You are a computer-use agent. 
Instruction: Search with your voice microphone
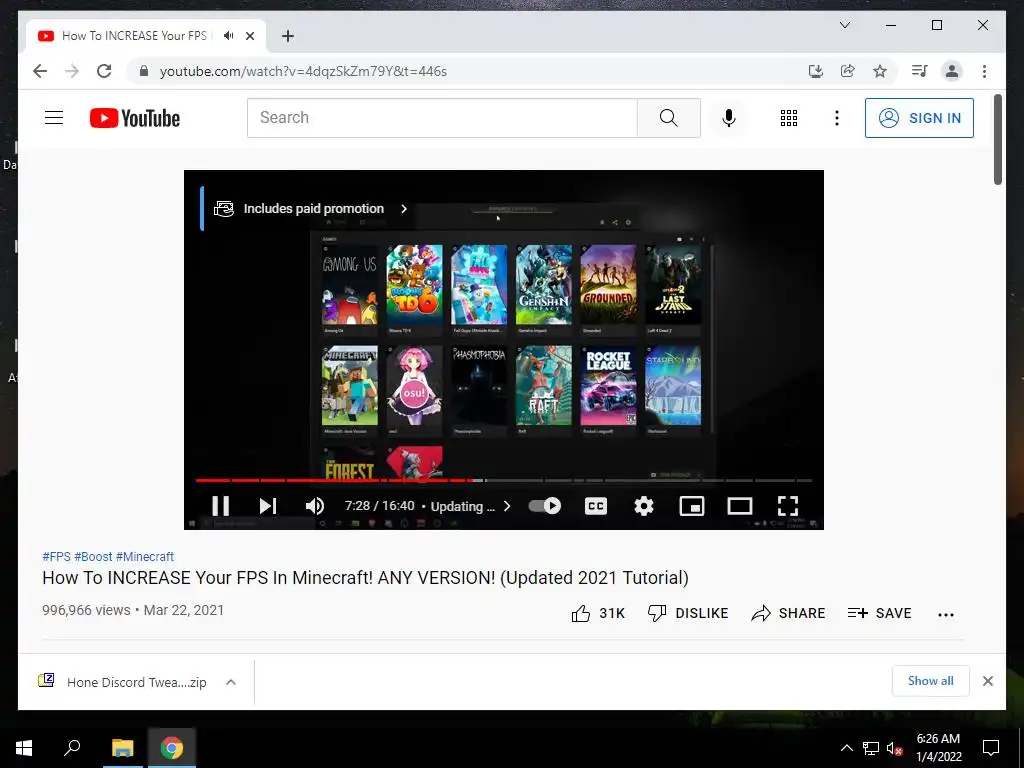[729, 118]
